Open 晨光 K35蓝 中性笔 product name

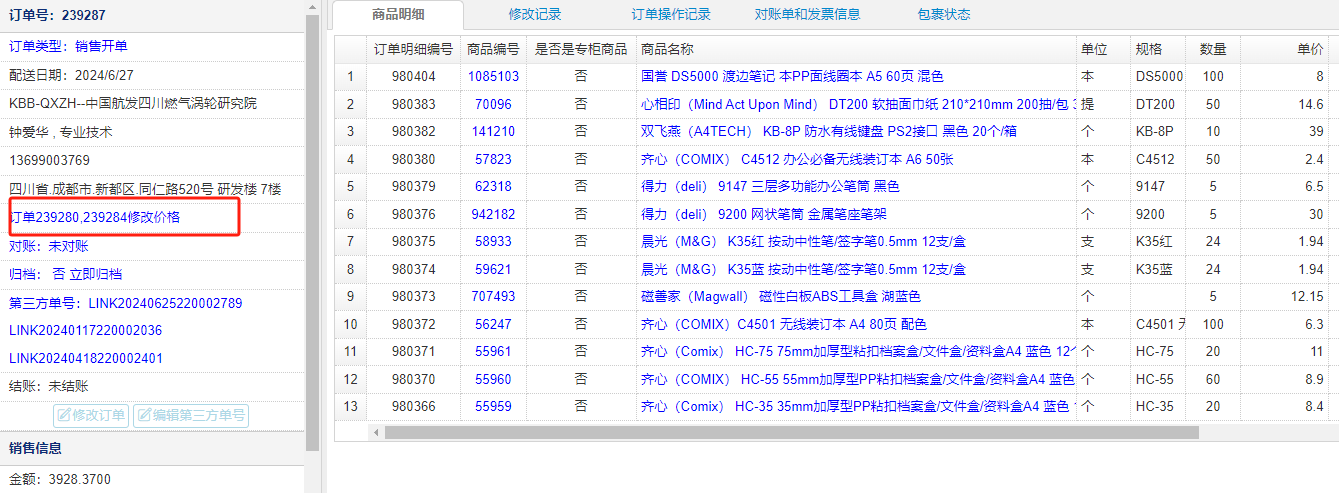[803, 269]
